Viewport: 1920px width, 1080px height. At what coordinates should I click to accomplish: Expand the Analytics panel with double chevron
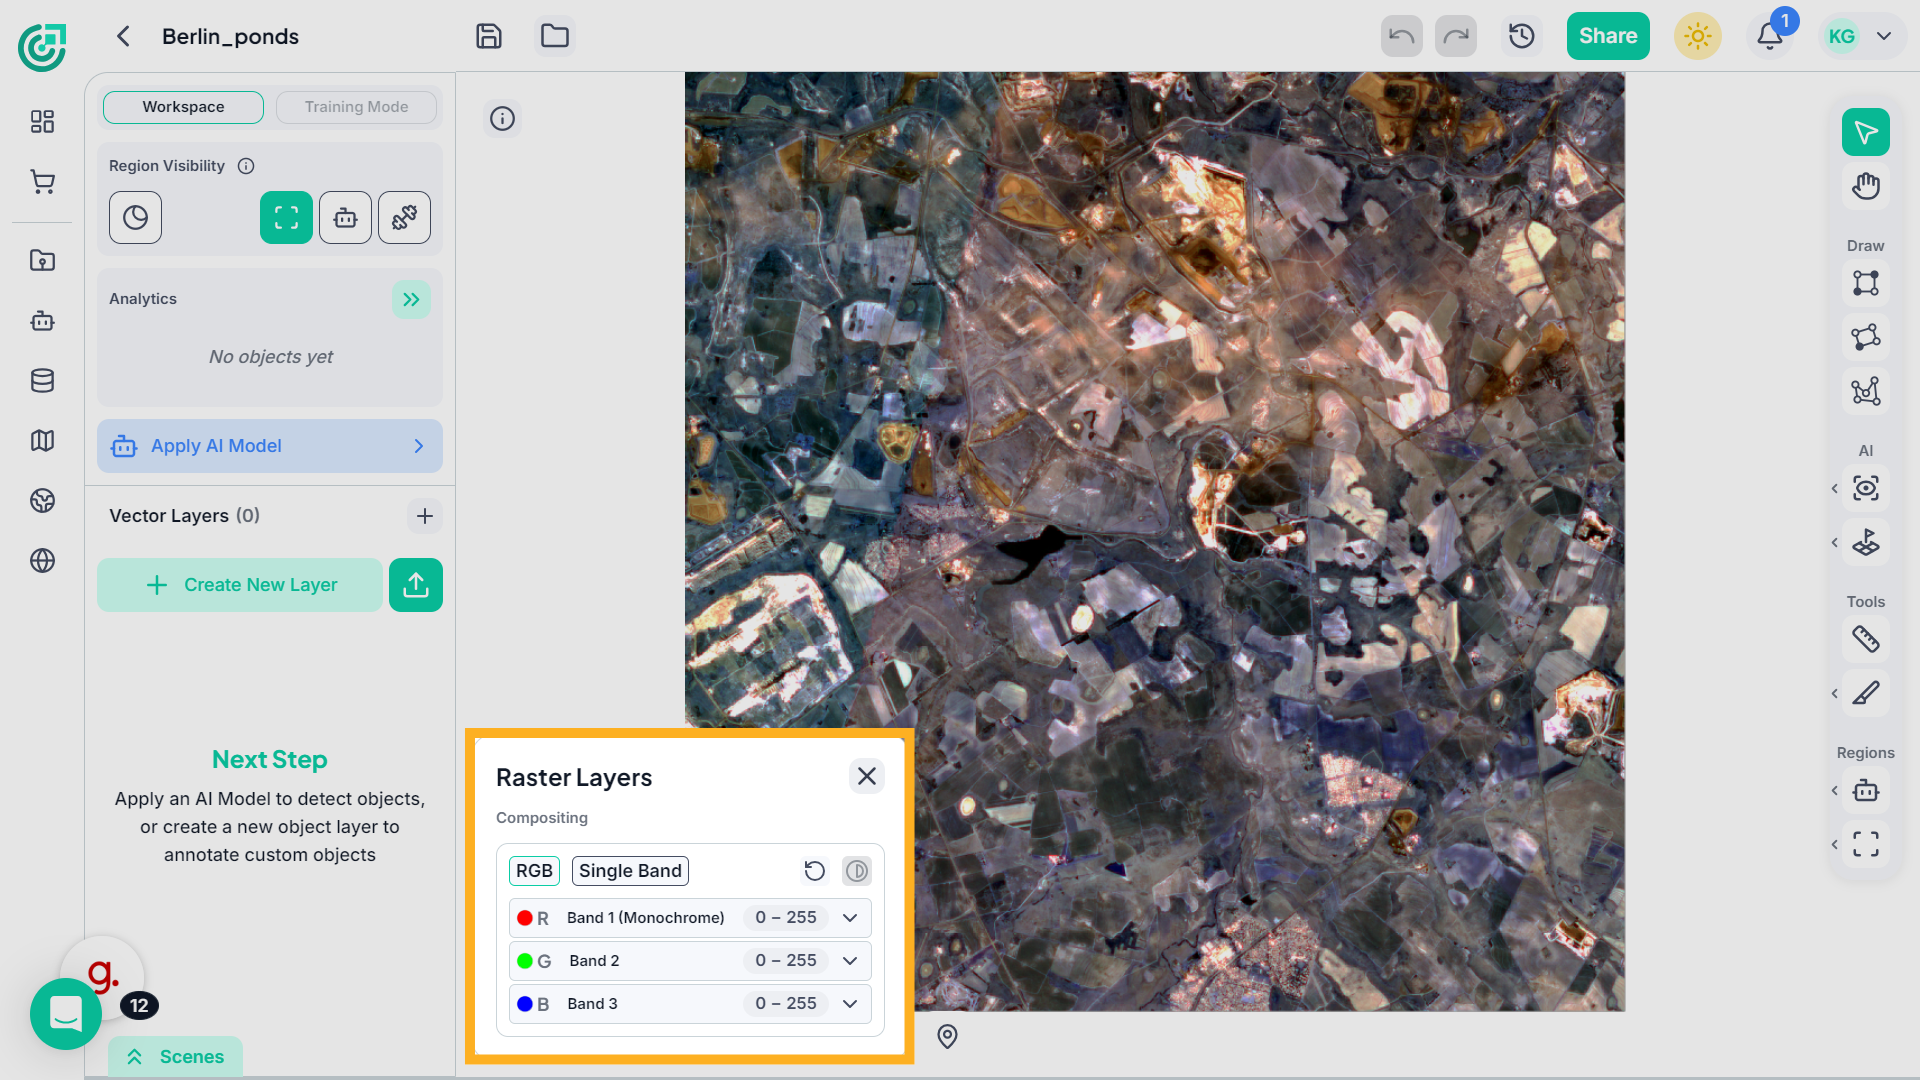[411, 299]
